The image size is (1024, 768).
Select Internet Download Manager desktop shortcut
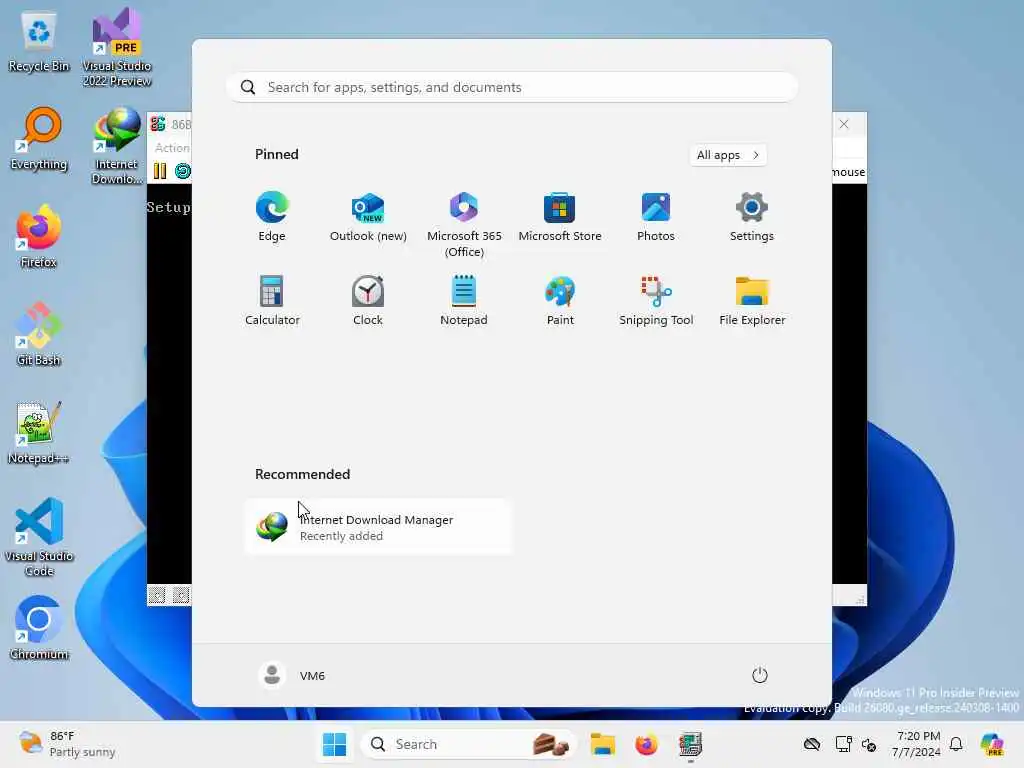point(117,146)
